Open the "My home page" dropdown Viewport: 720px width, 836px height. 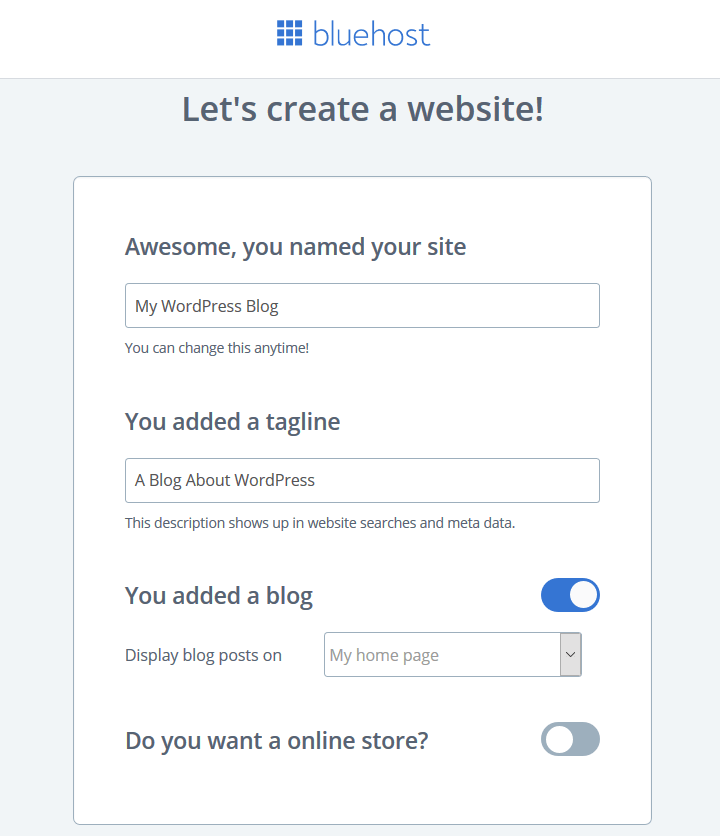[x=453, y=655]
